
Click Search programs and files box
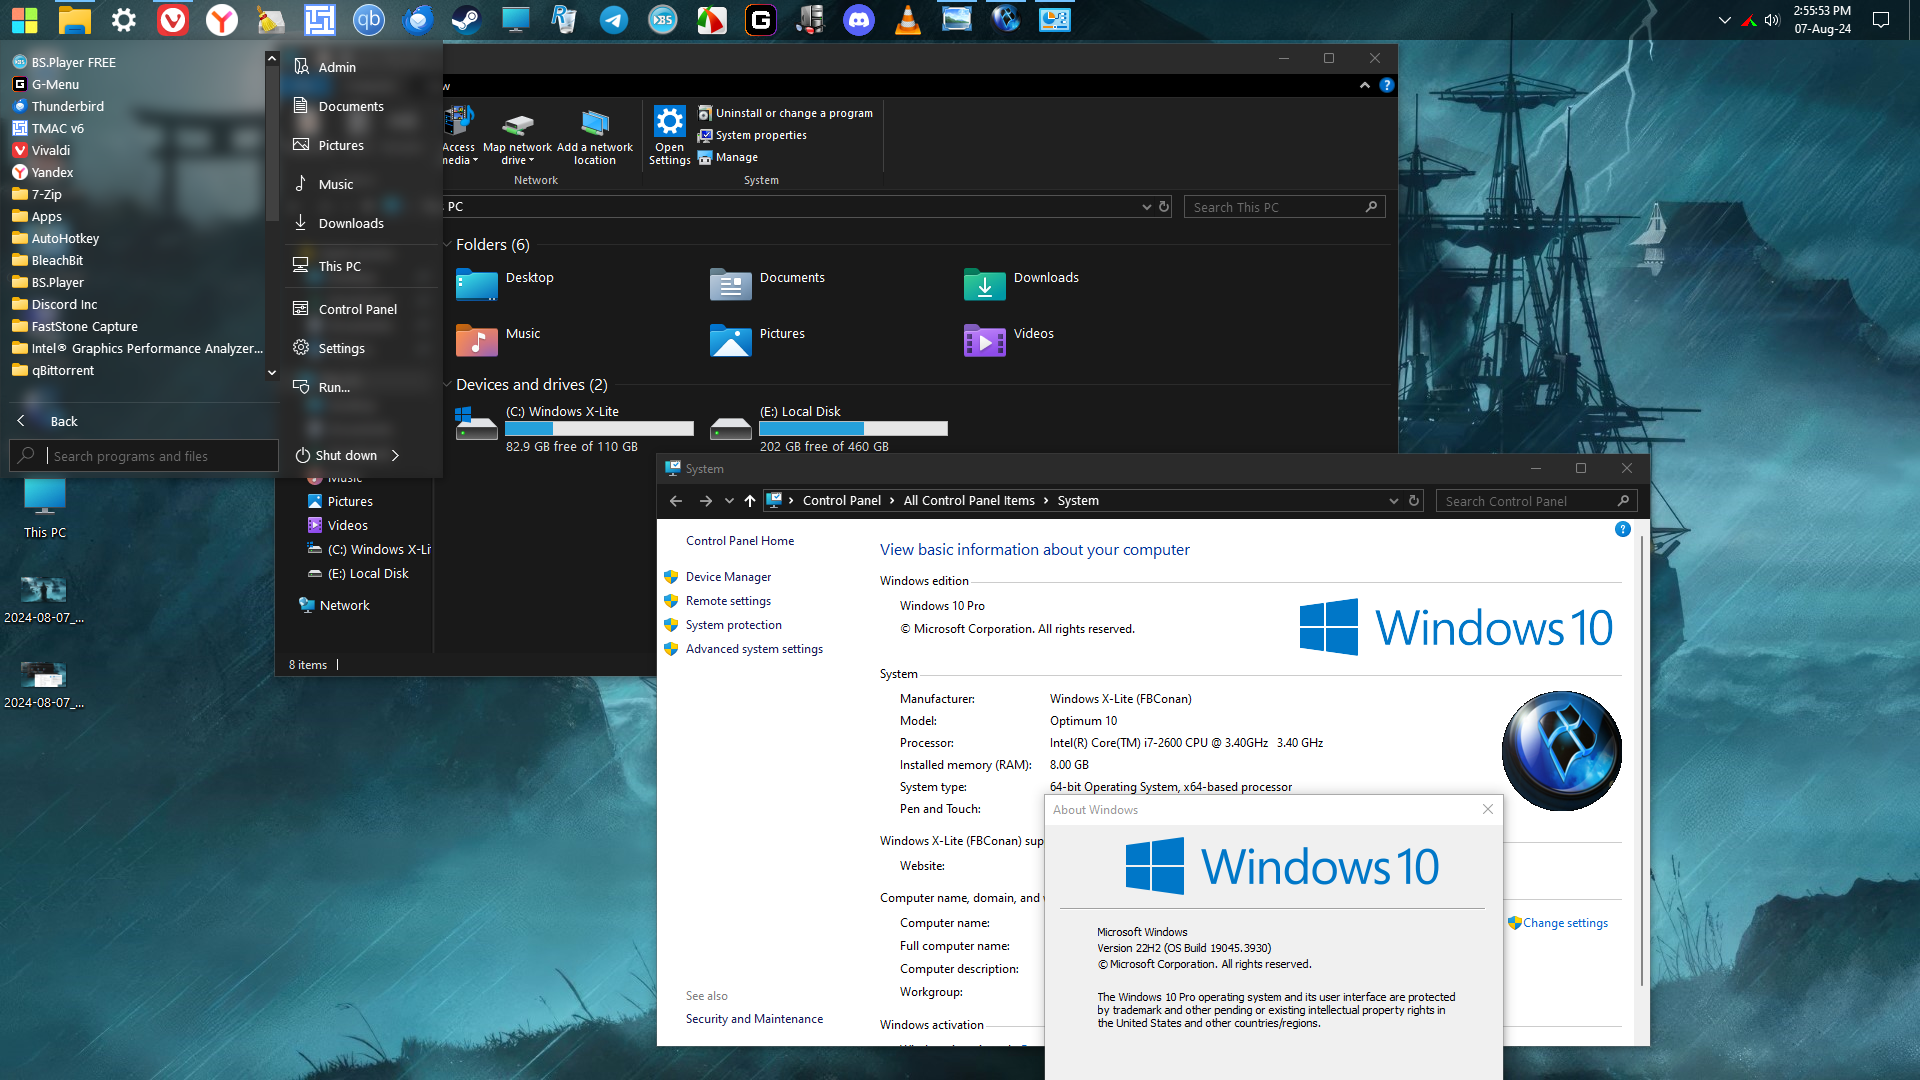pos(144,456)
